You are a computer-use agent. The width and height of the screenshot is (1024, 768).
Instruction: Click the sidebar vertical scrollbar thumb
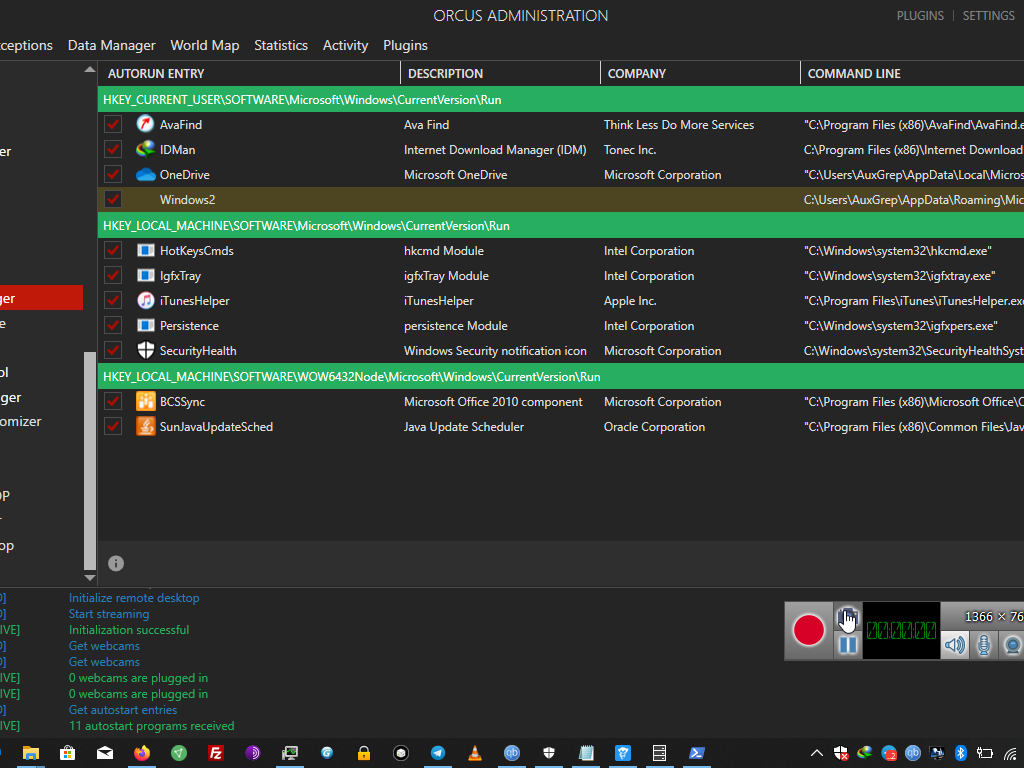pos(89,460)
